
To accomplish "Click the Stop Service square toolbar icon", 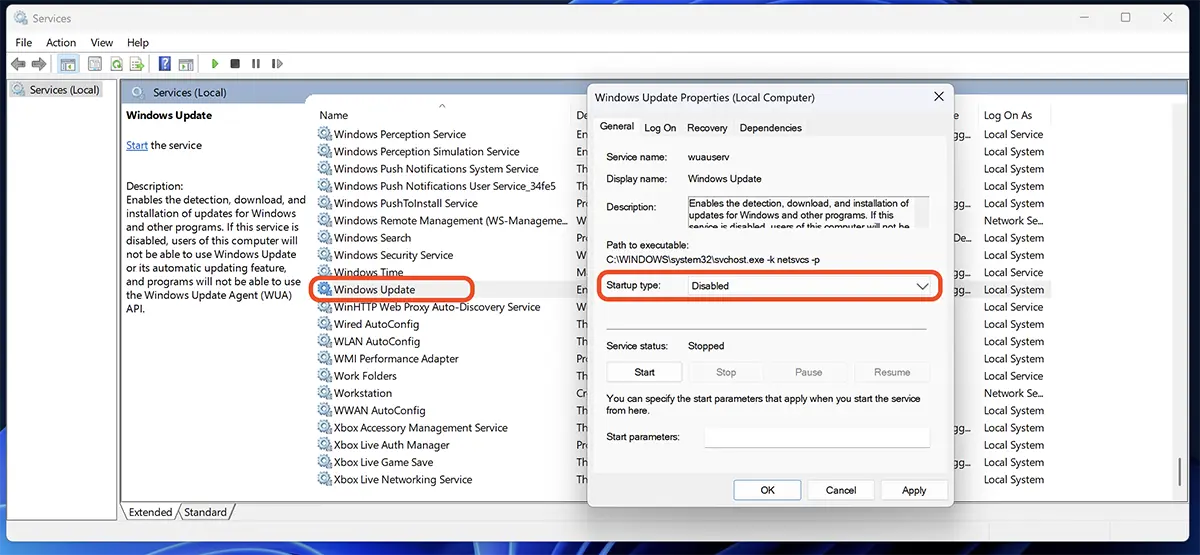I will coord(235,64).
